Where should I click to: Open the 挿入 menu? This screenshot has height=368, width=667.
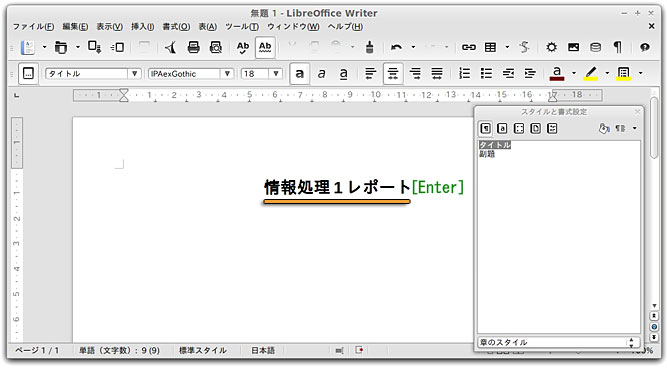[143, 27]
